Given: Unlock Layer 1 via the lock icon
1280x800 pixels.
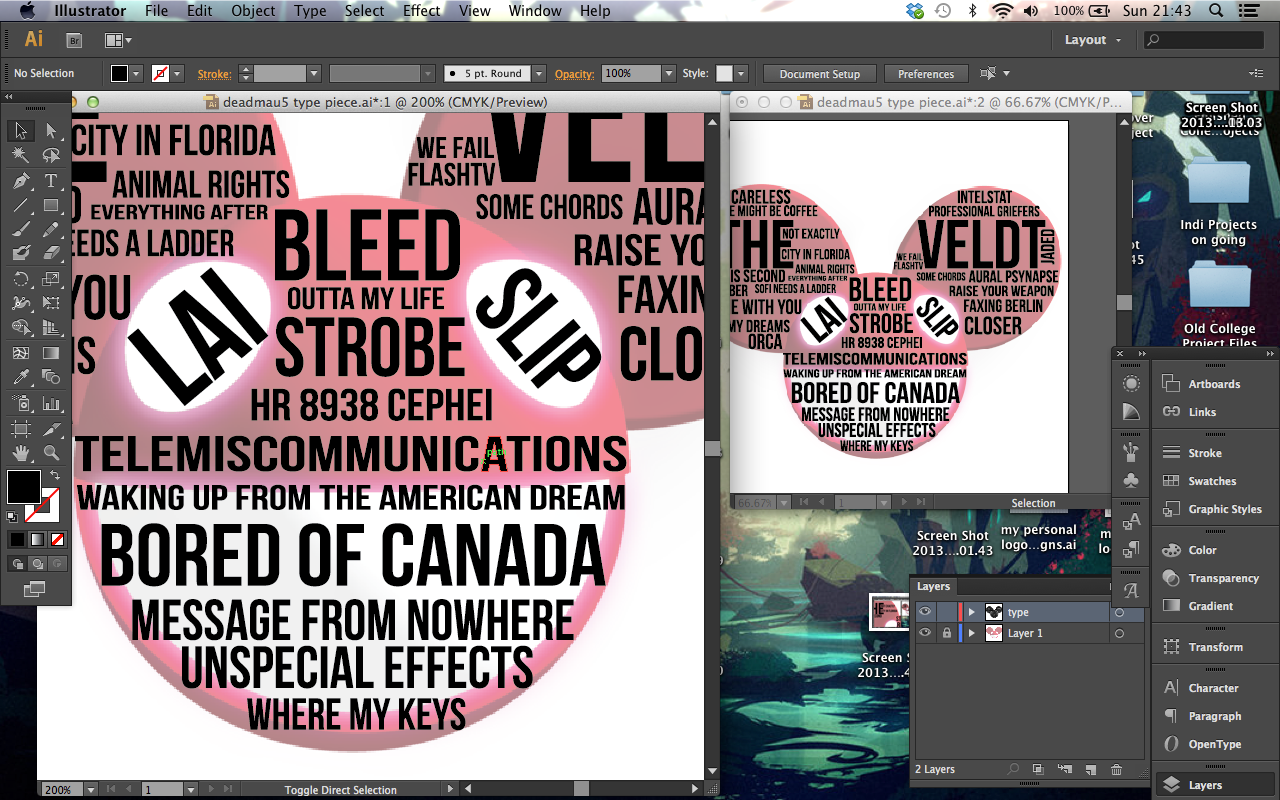Looking at the screenshot, I should point(946,633).
